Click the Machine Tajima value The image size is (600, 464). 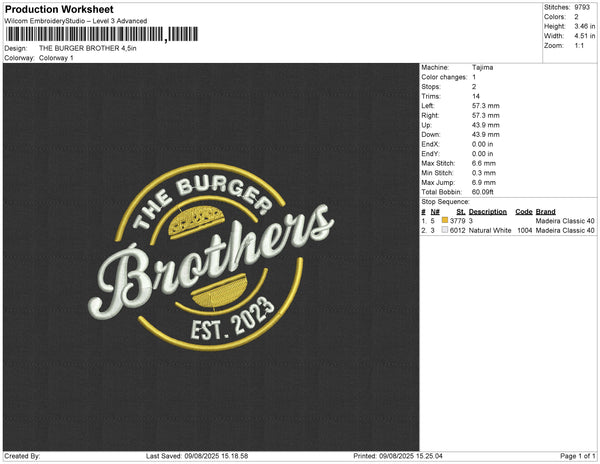click(482, 67)
